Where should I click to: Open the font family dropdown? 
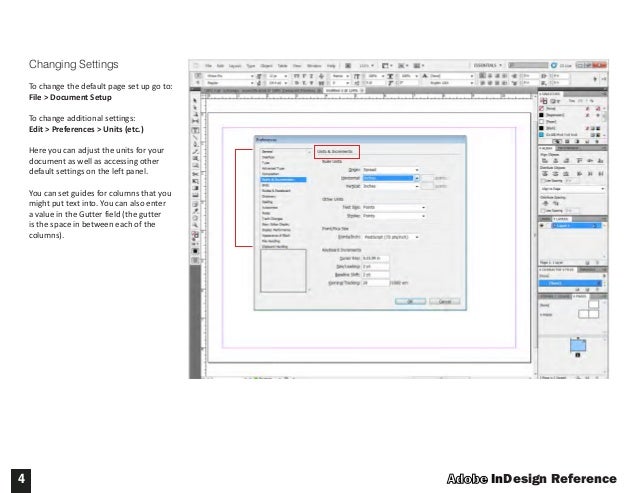click(229, 76)
